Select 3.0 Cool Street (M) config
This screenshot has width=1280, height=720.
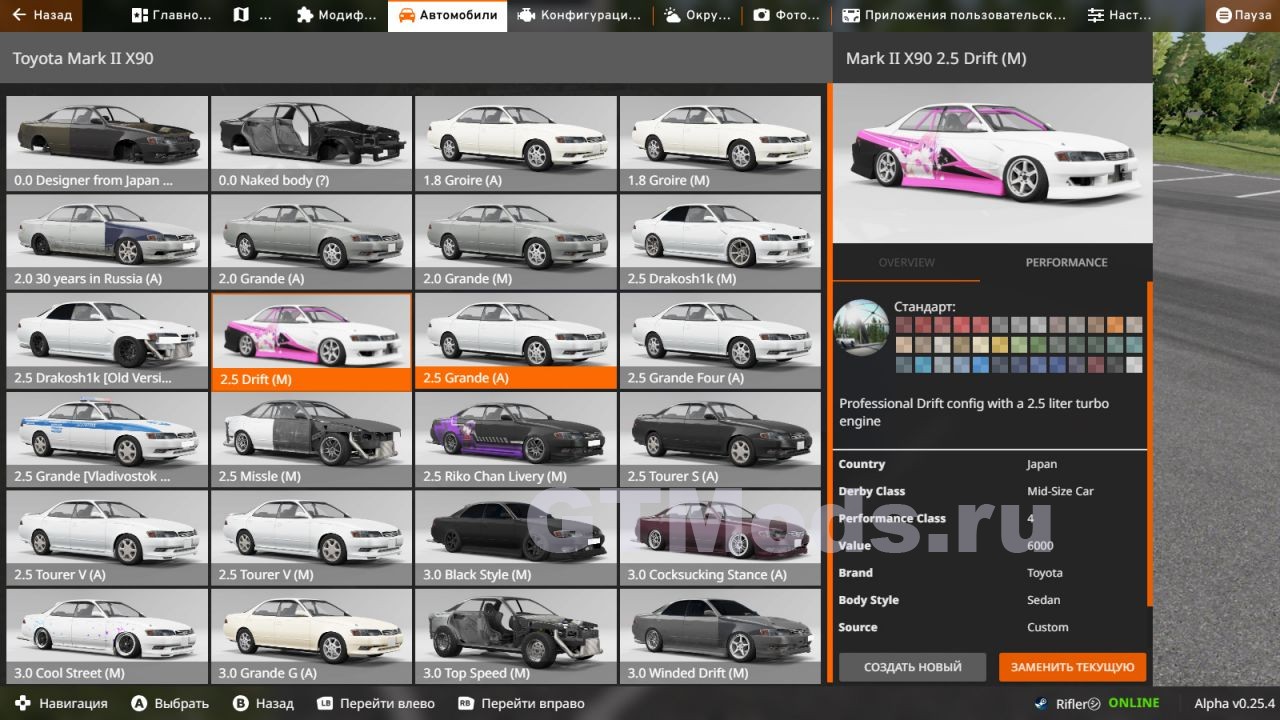(x=107, y=636)
